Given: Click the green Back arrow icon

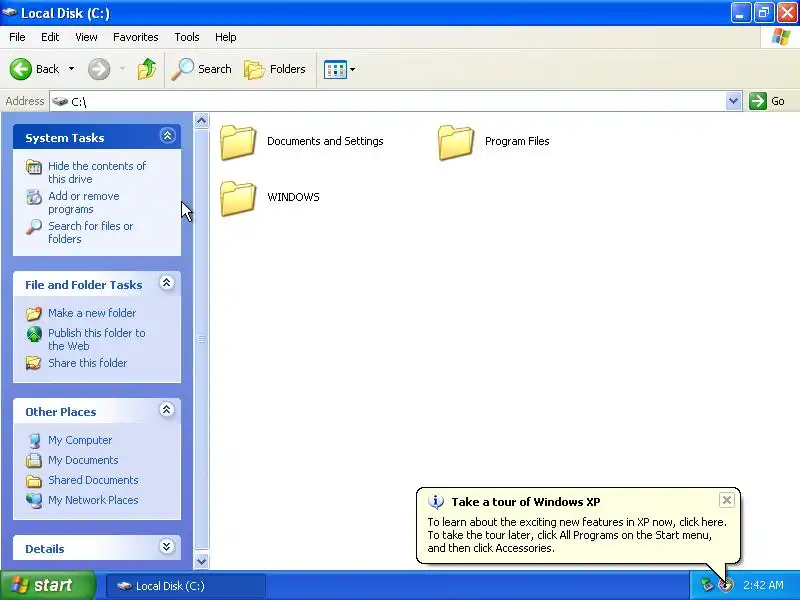Looking at the screenshot, I should click(x=21, y=69).
